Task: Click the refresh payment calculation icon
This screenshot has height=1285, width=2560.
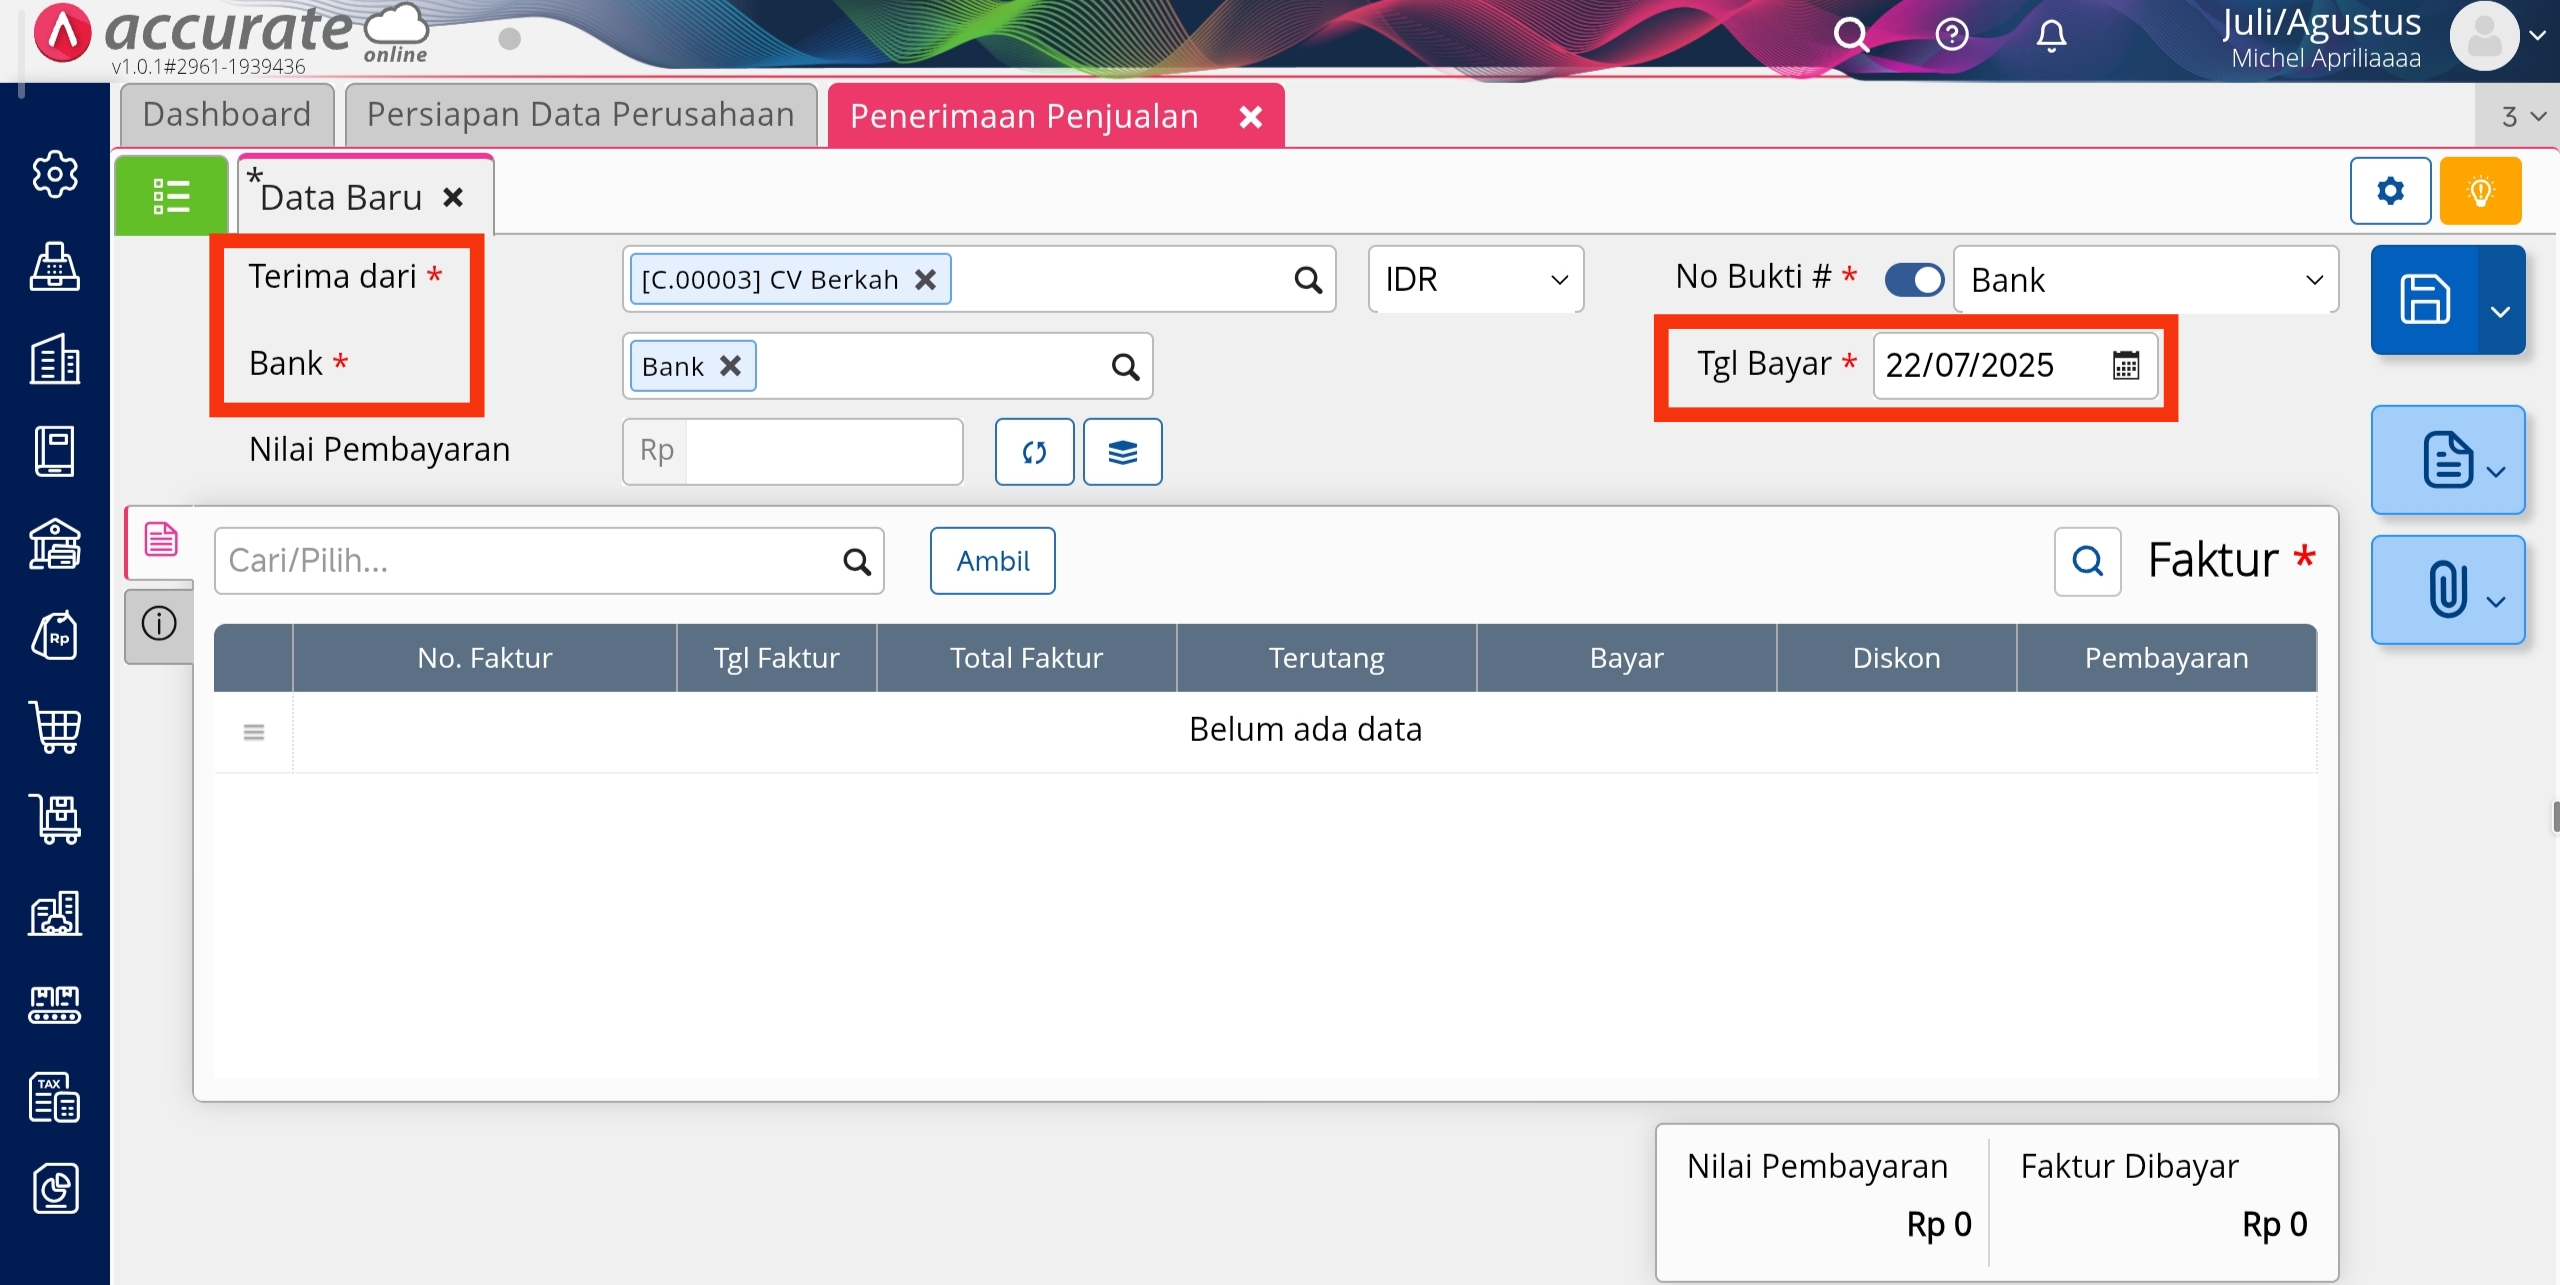Action: (1034, 452)
